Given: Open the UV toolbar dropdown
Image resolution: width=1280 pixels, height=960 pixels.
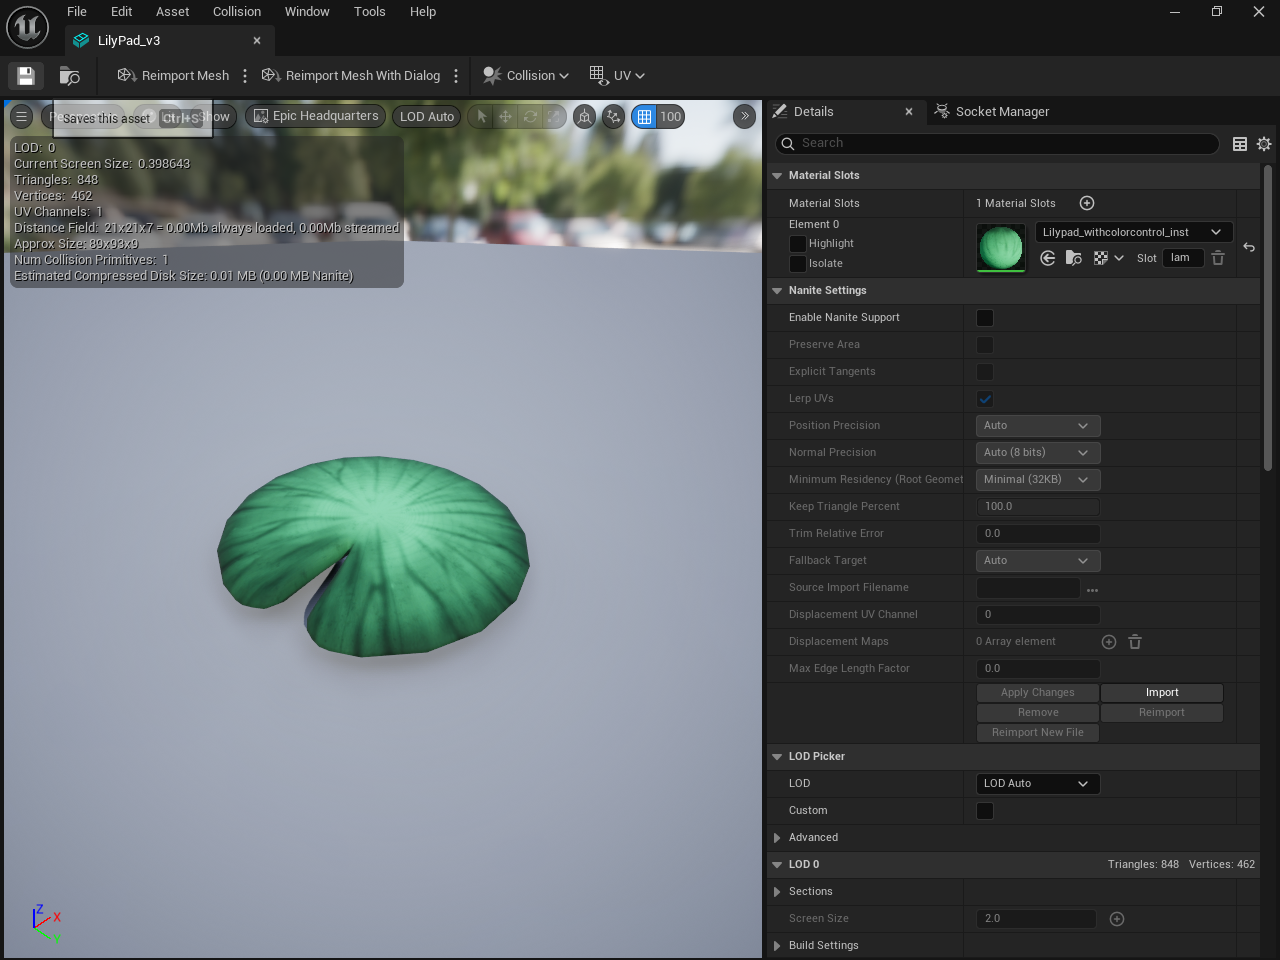Looking at the screenshot, I should click(617, 76).
